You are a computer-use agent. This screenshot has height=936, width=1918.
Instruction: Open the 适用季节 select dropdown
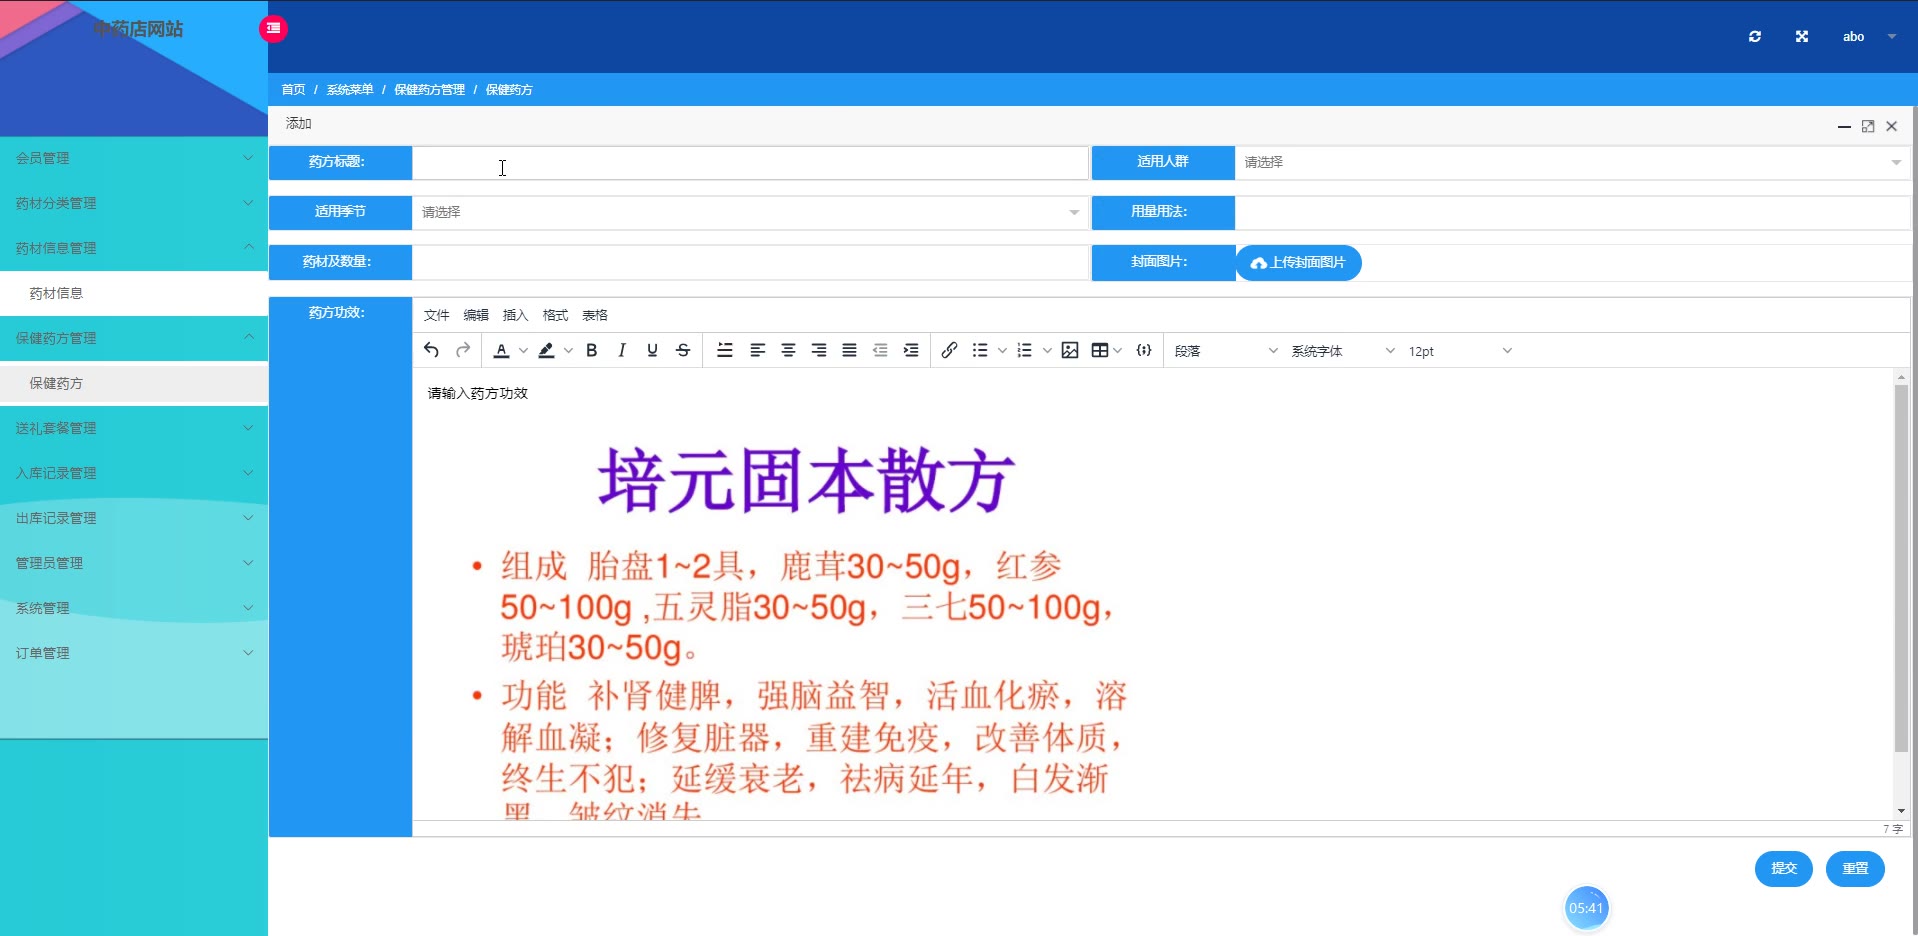[750, 212]
